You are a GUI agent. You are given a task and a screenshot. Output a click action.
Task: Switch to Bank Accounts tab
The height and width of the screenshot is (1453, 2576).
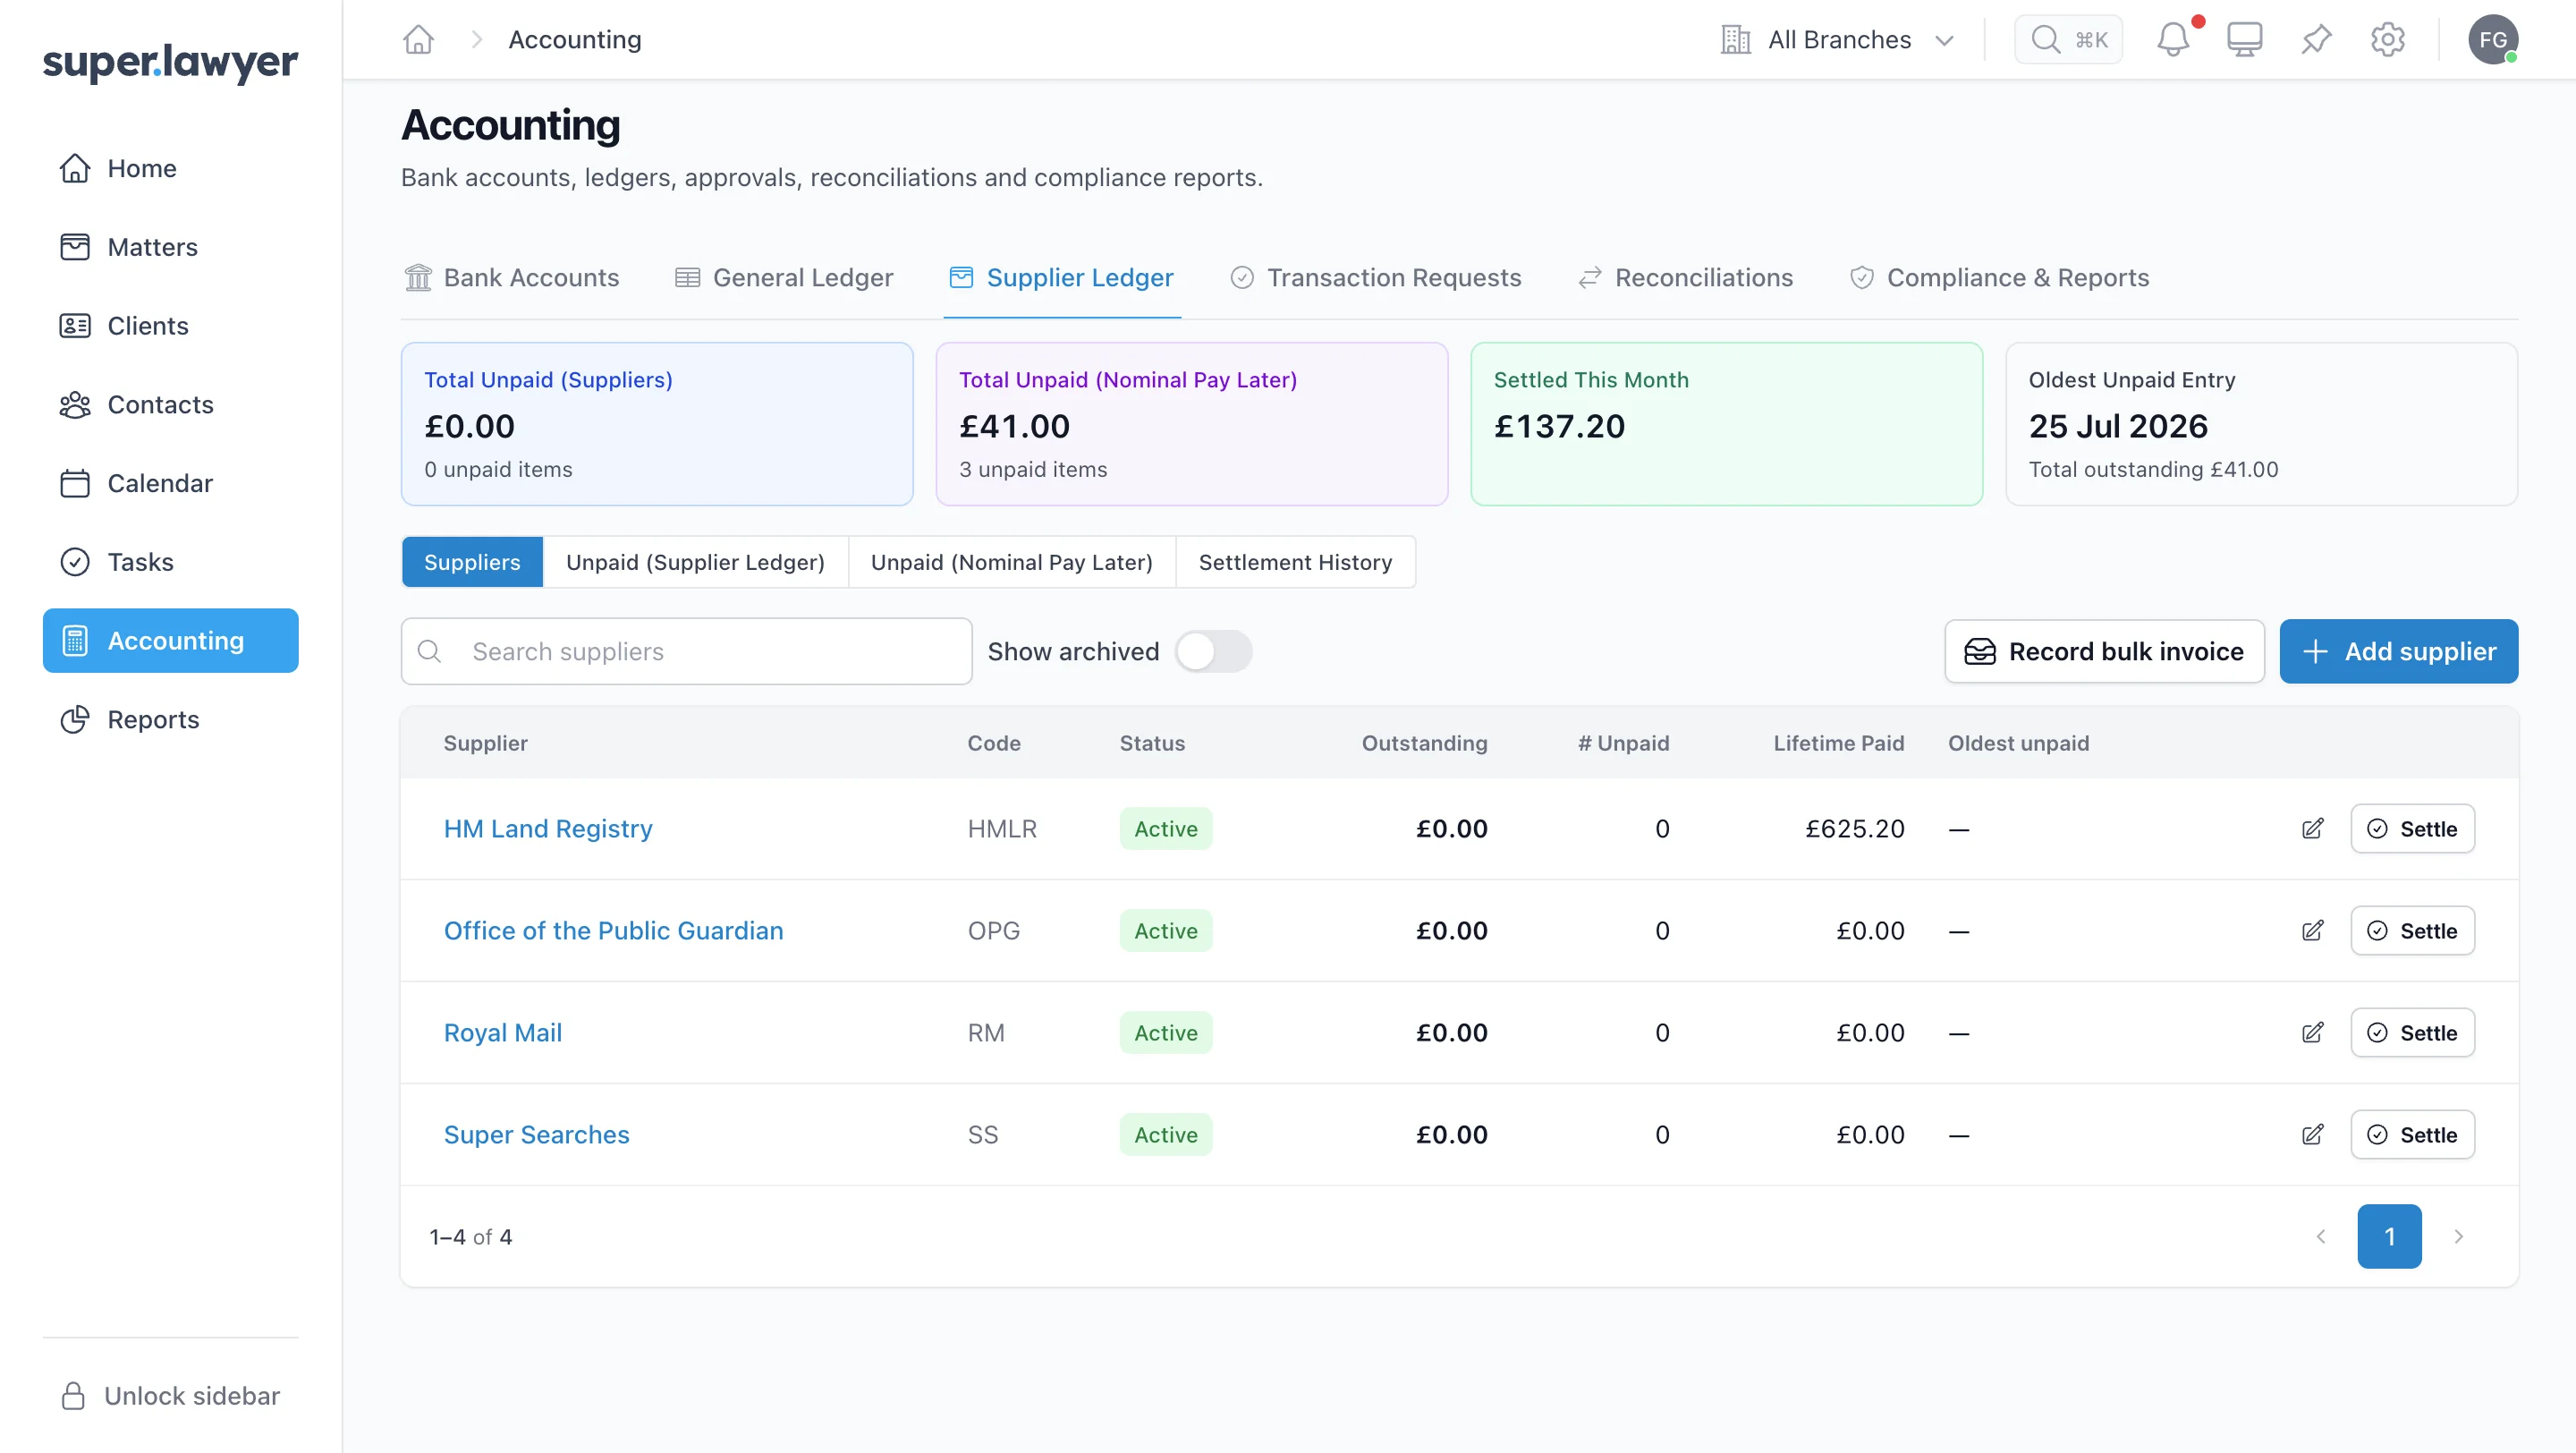click(512, 278)
